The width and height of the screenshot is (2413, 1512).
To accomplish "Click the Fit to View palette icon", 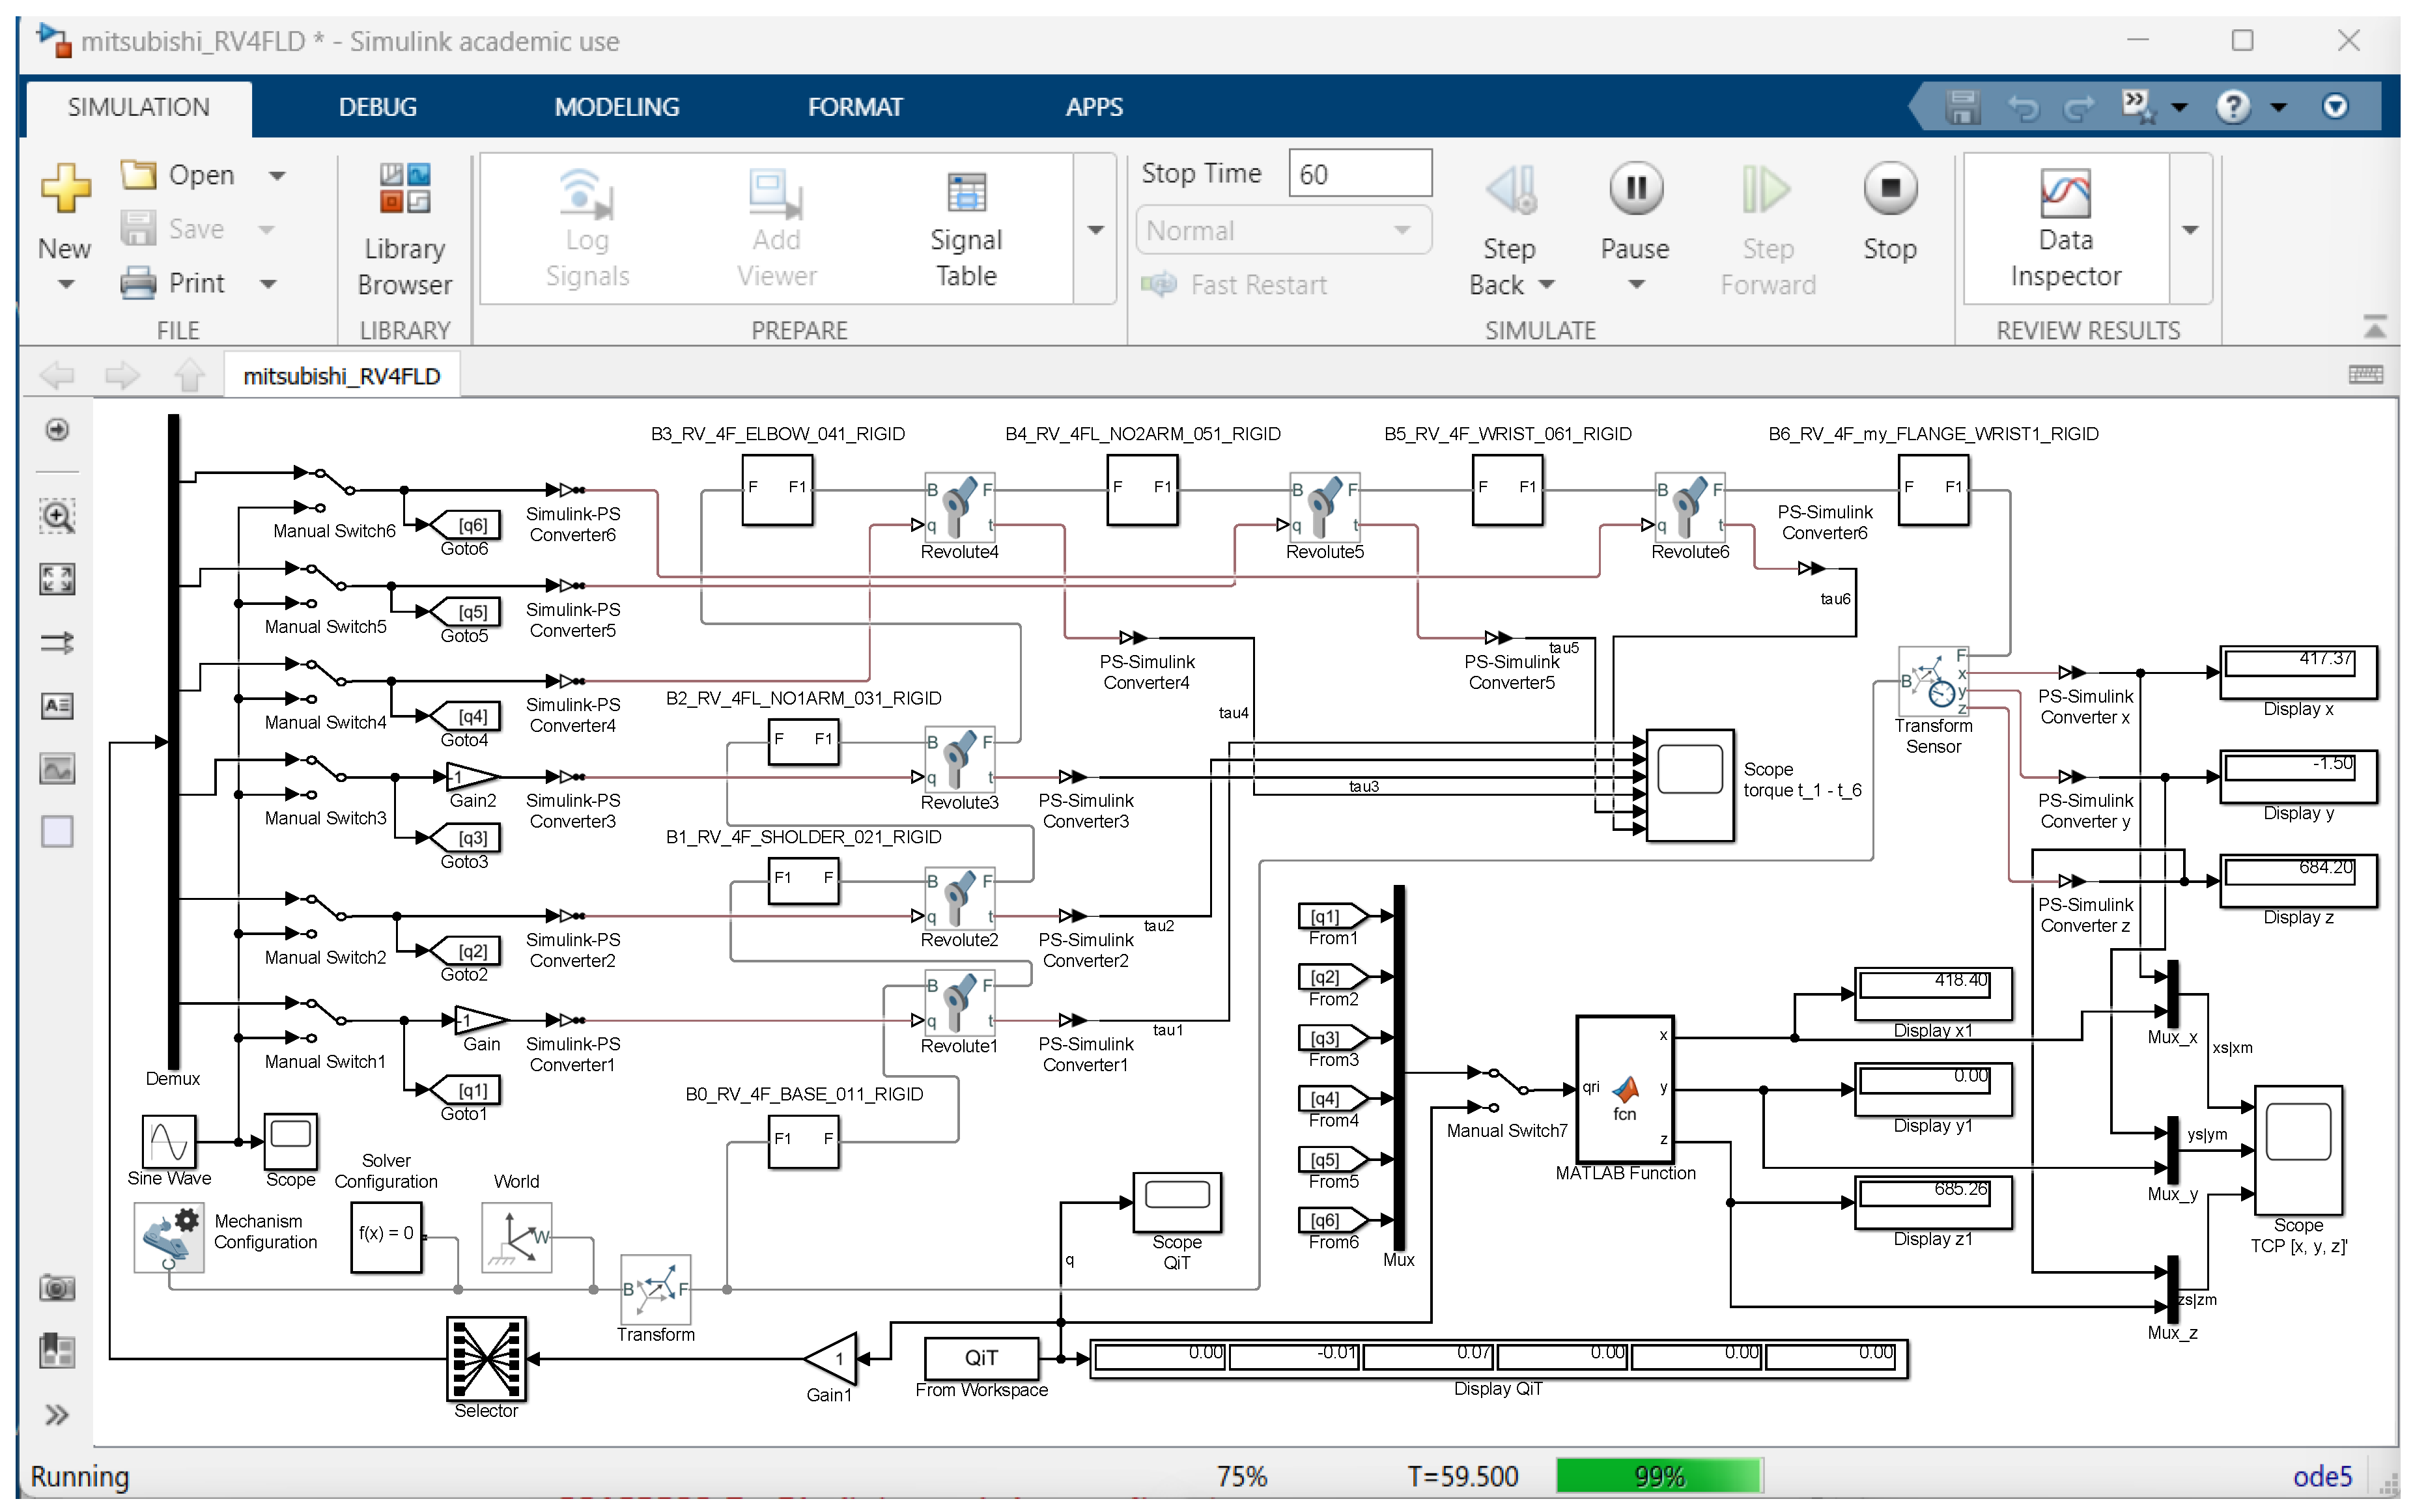I will 57,579.
